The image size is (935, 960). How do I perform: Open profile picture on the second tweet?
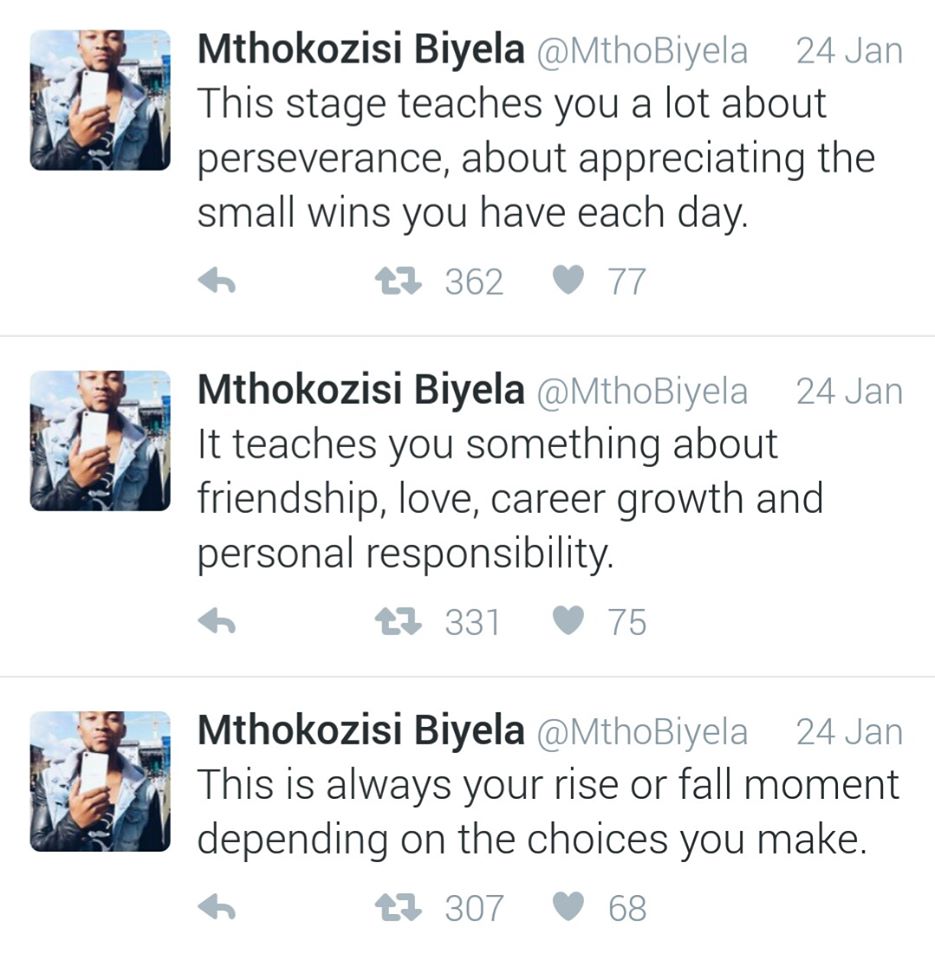tap(100, 441)
